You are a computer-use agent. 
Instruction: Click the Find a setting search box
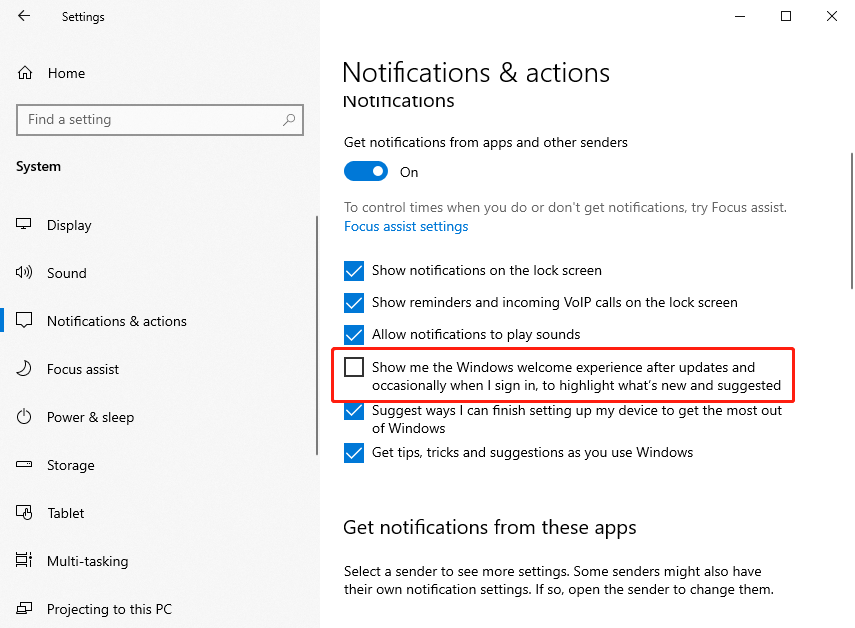pyautogui.click(x=160, y=119)
